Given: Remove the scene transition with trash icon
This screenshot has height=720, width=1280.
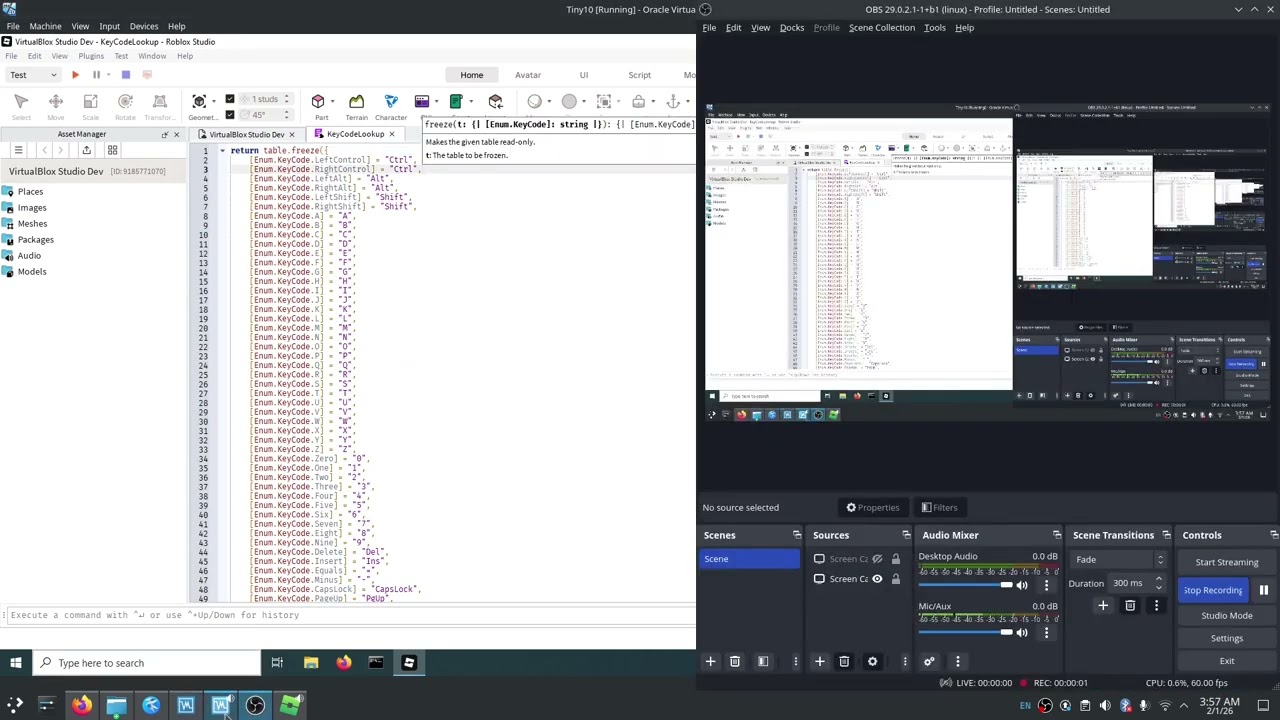Looking at the screenshot, I should (1130, 606).
